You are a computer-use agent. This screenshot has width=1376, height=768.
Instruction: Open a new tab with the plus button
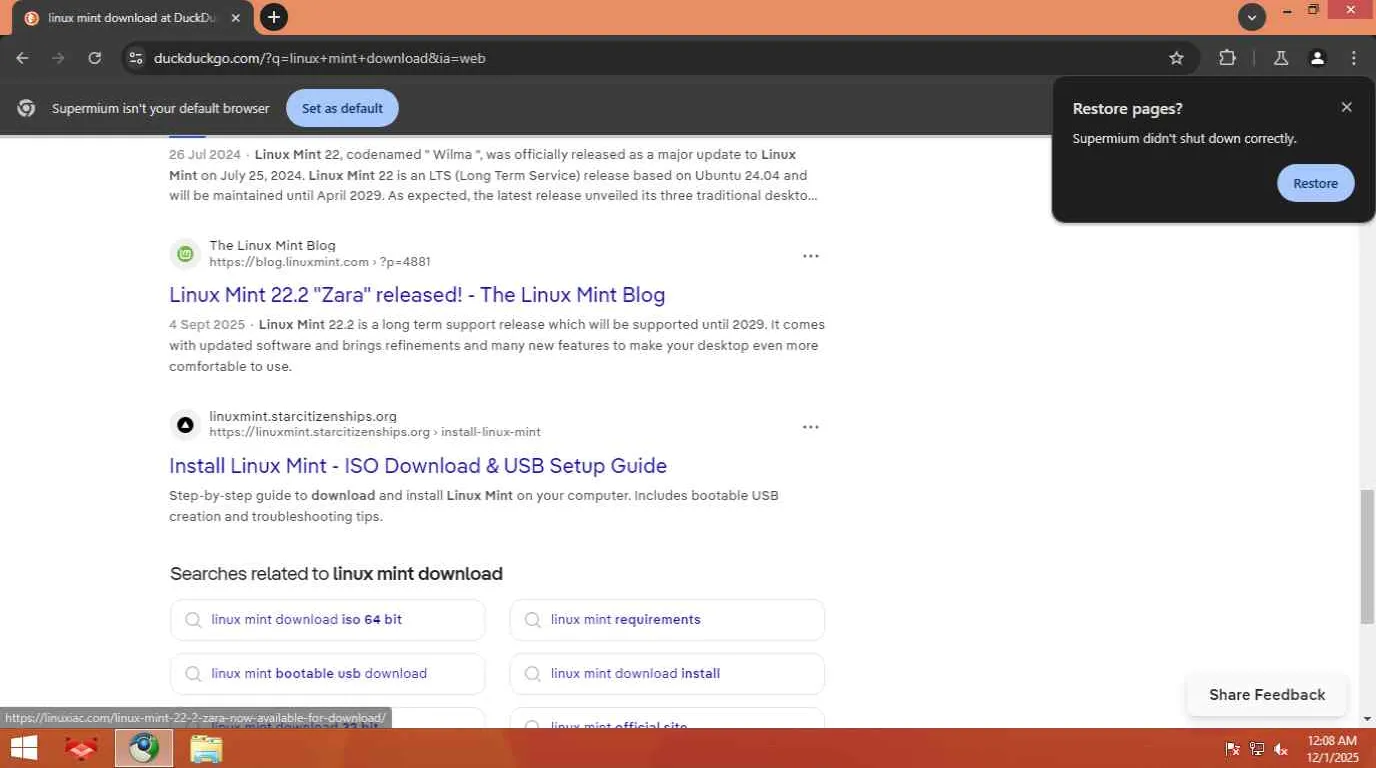click(x=273, y=17)
